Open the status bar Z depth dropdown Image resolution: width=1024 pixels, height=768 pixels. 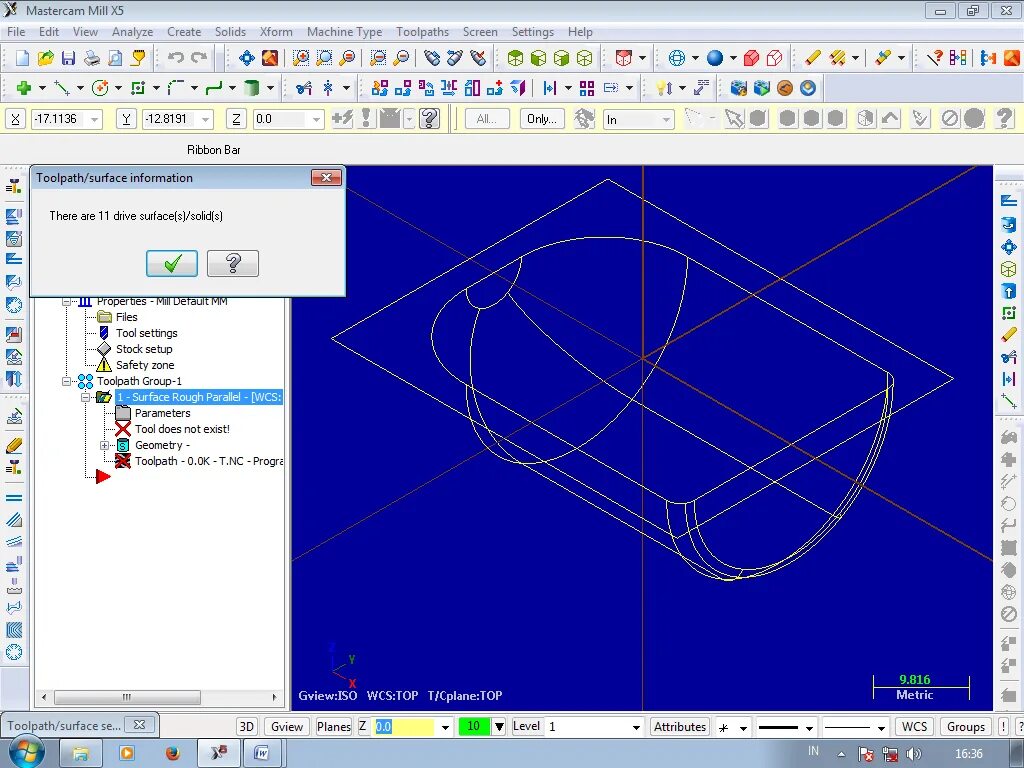[445, 727]
